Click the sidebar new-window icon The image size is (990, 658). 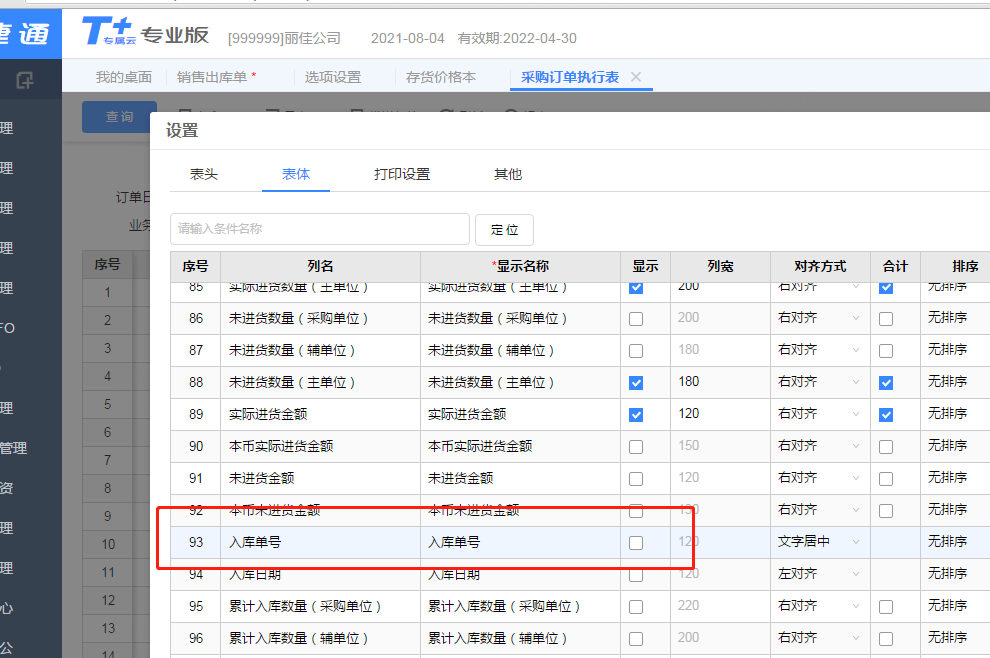tap(25, 80)
